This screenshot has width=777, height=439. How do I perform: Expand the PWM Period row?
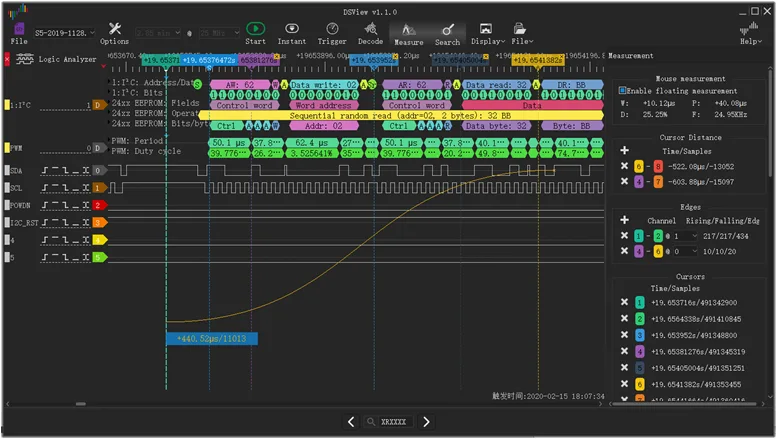click(x=110, y=140)
